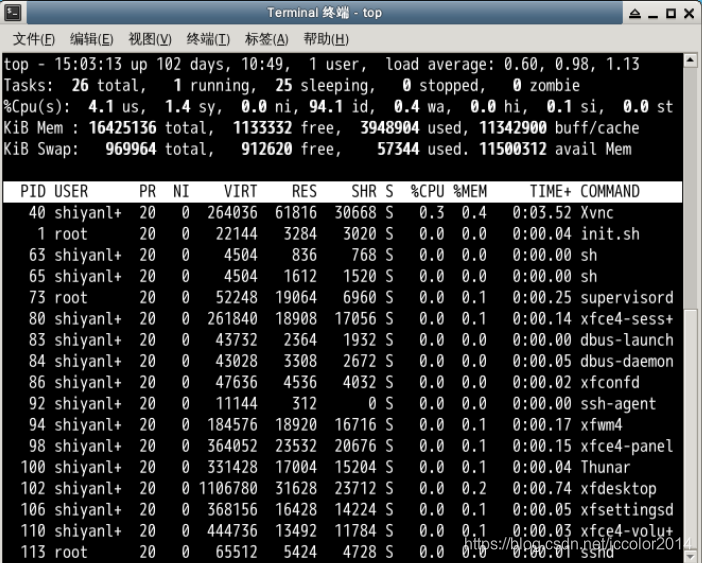Click PID 73 in the process list

click(x=37, y=297)
